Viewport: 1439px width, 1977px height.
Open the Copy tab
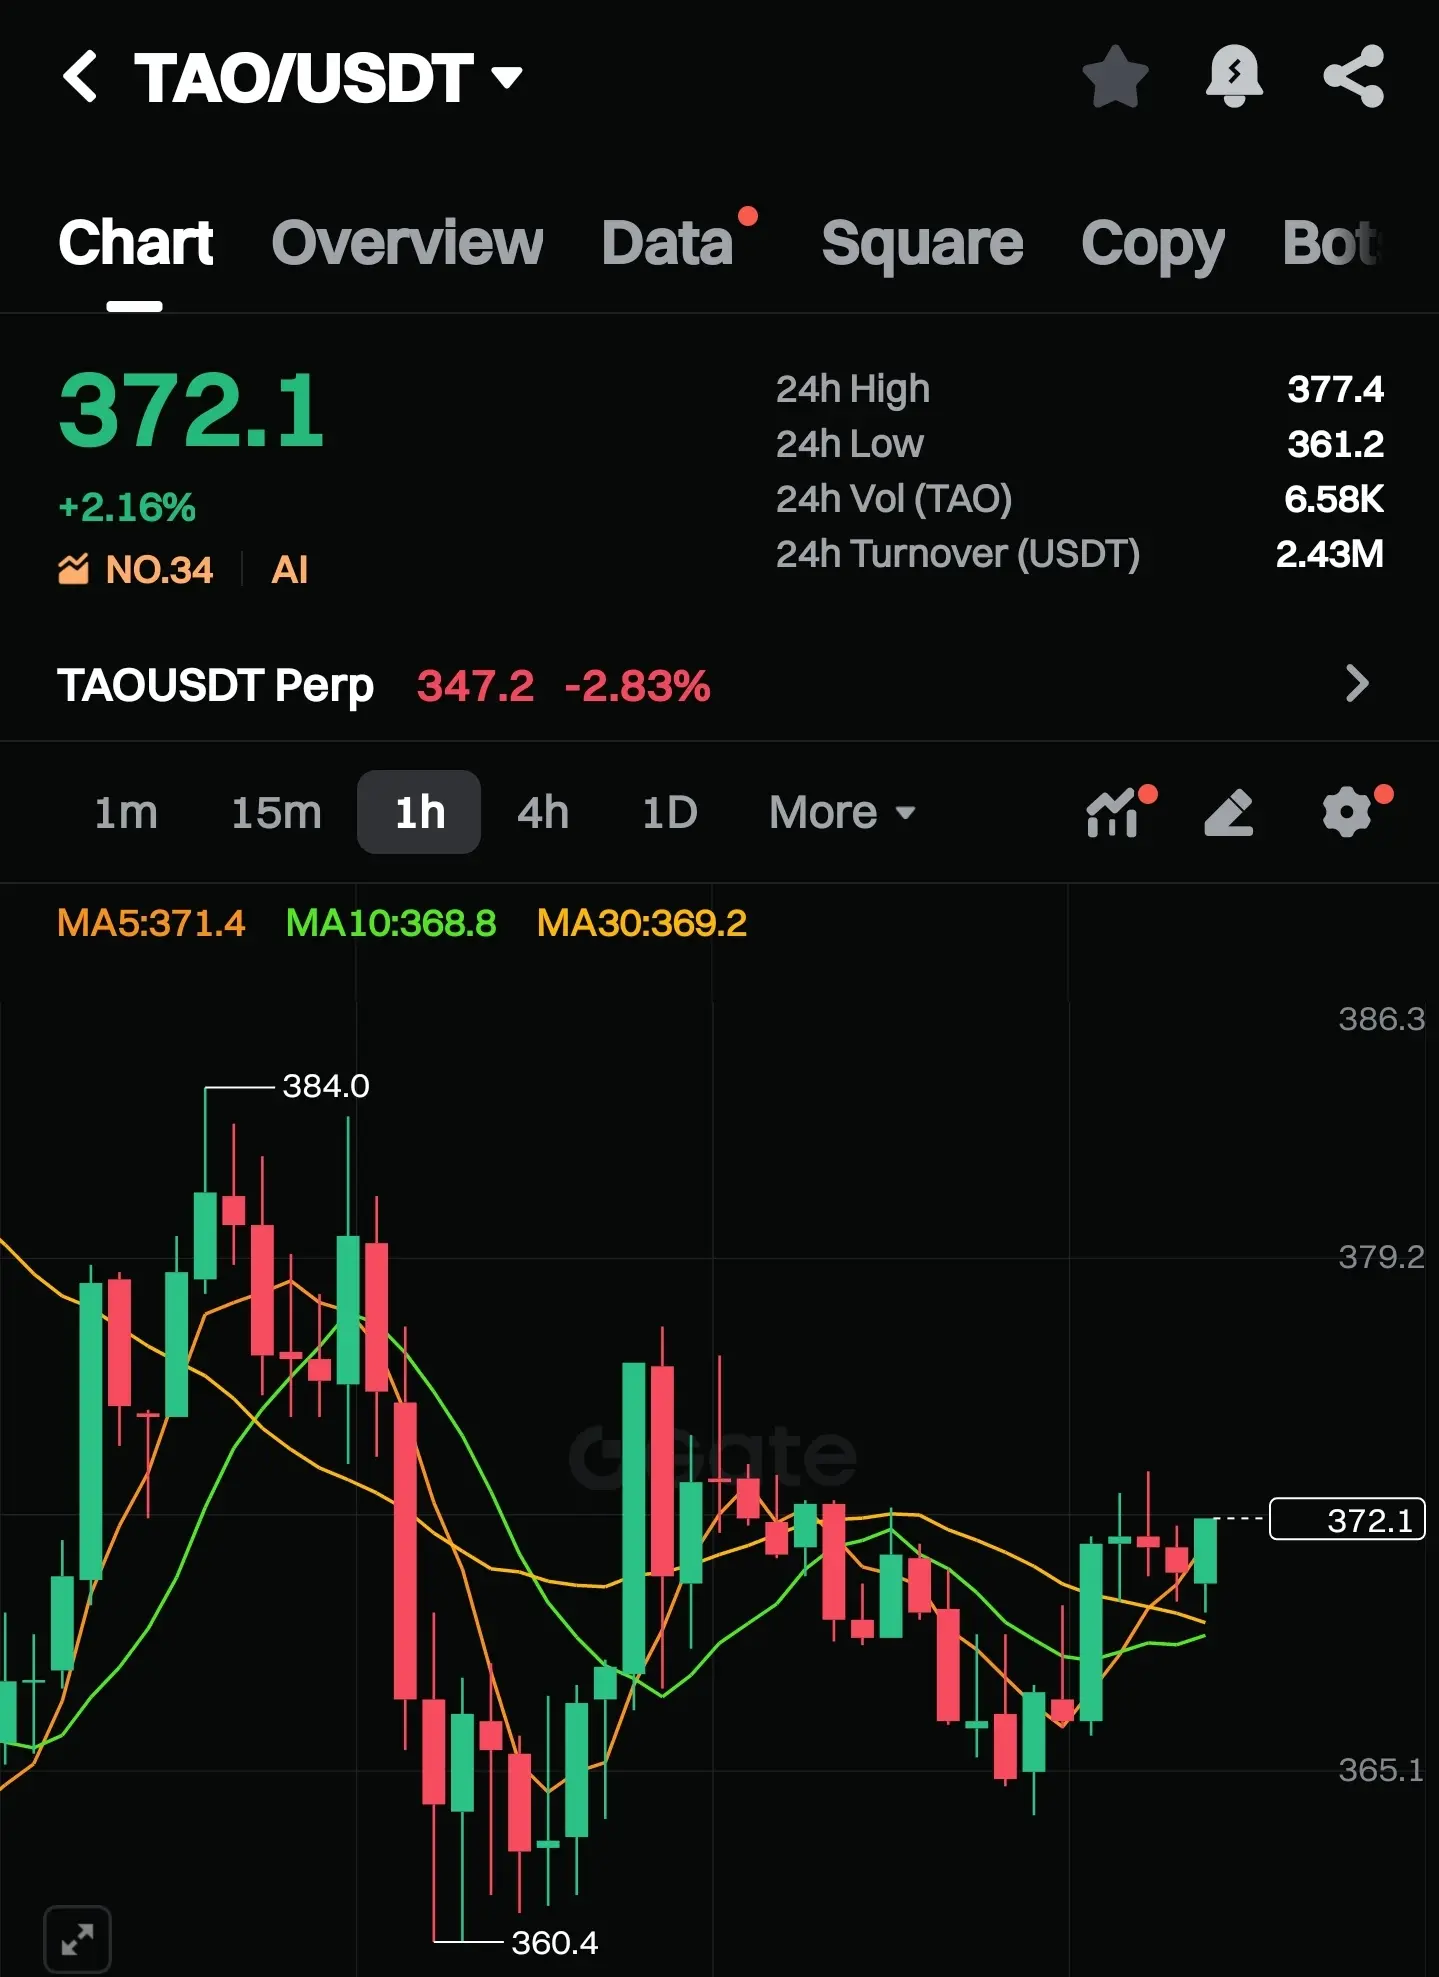(x=1152, y=245)
